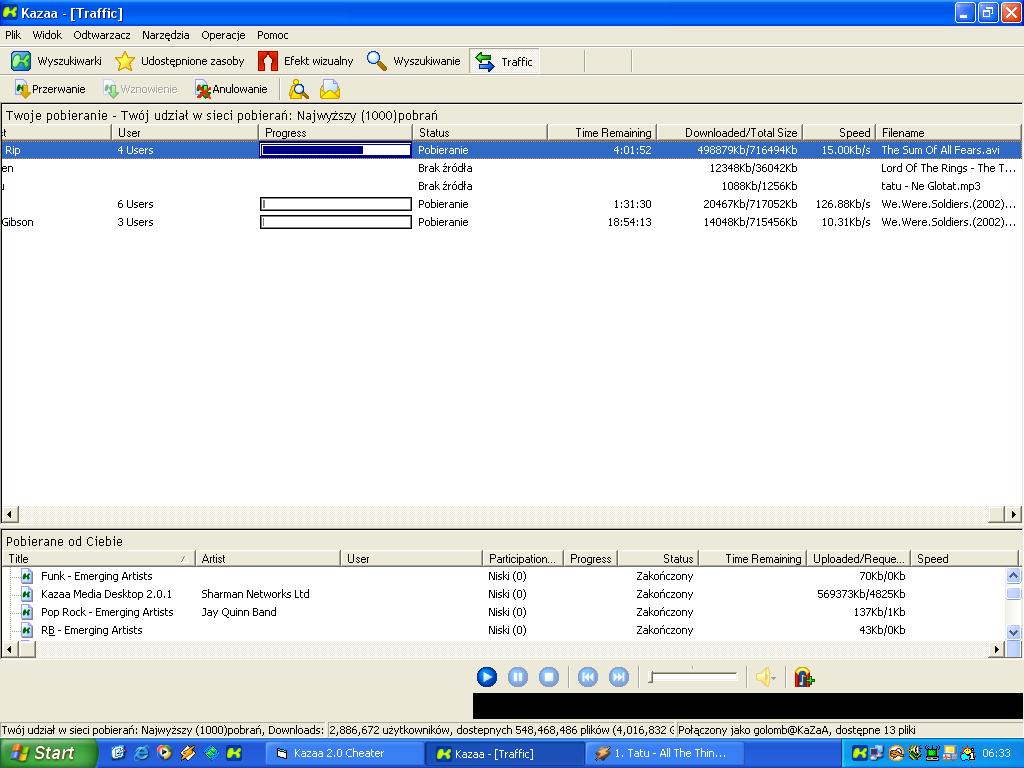This screenshot has width=1024, height=768.
Task: Select the tatu - Ne Glotat.mp3 download
Action: [x=511, y=186]
